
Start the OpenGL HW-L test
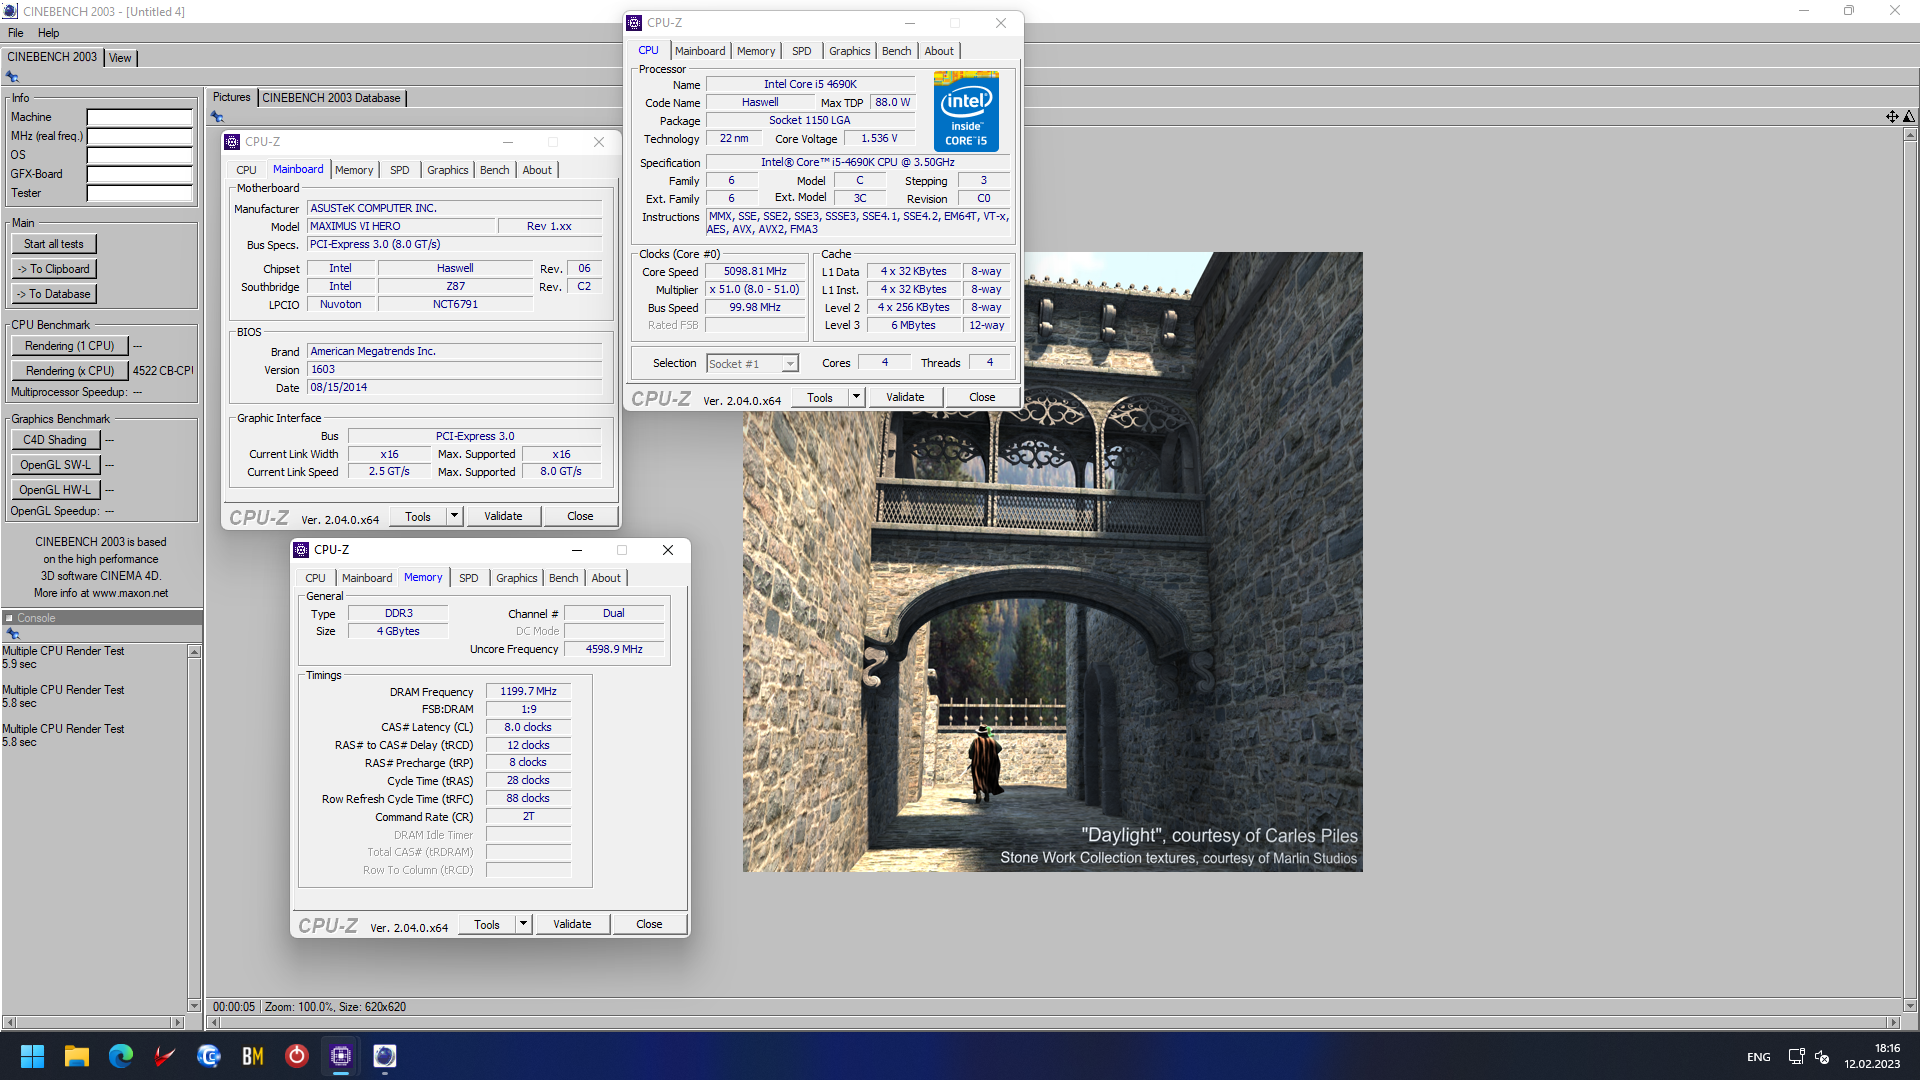tap(55, 490)
